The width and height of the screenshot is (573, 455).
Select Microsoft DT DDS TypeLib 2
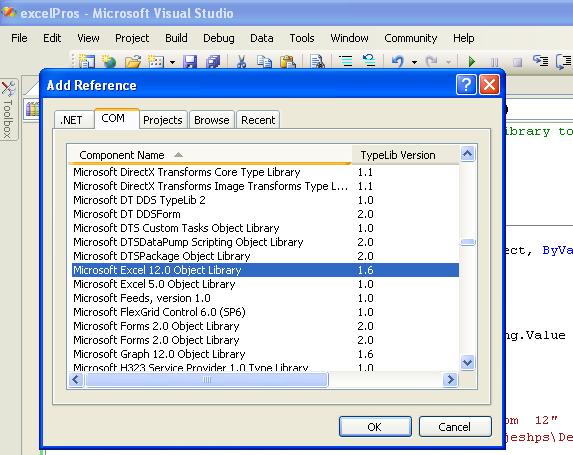point(265,200)
